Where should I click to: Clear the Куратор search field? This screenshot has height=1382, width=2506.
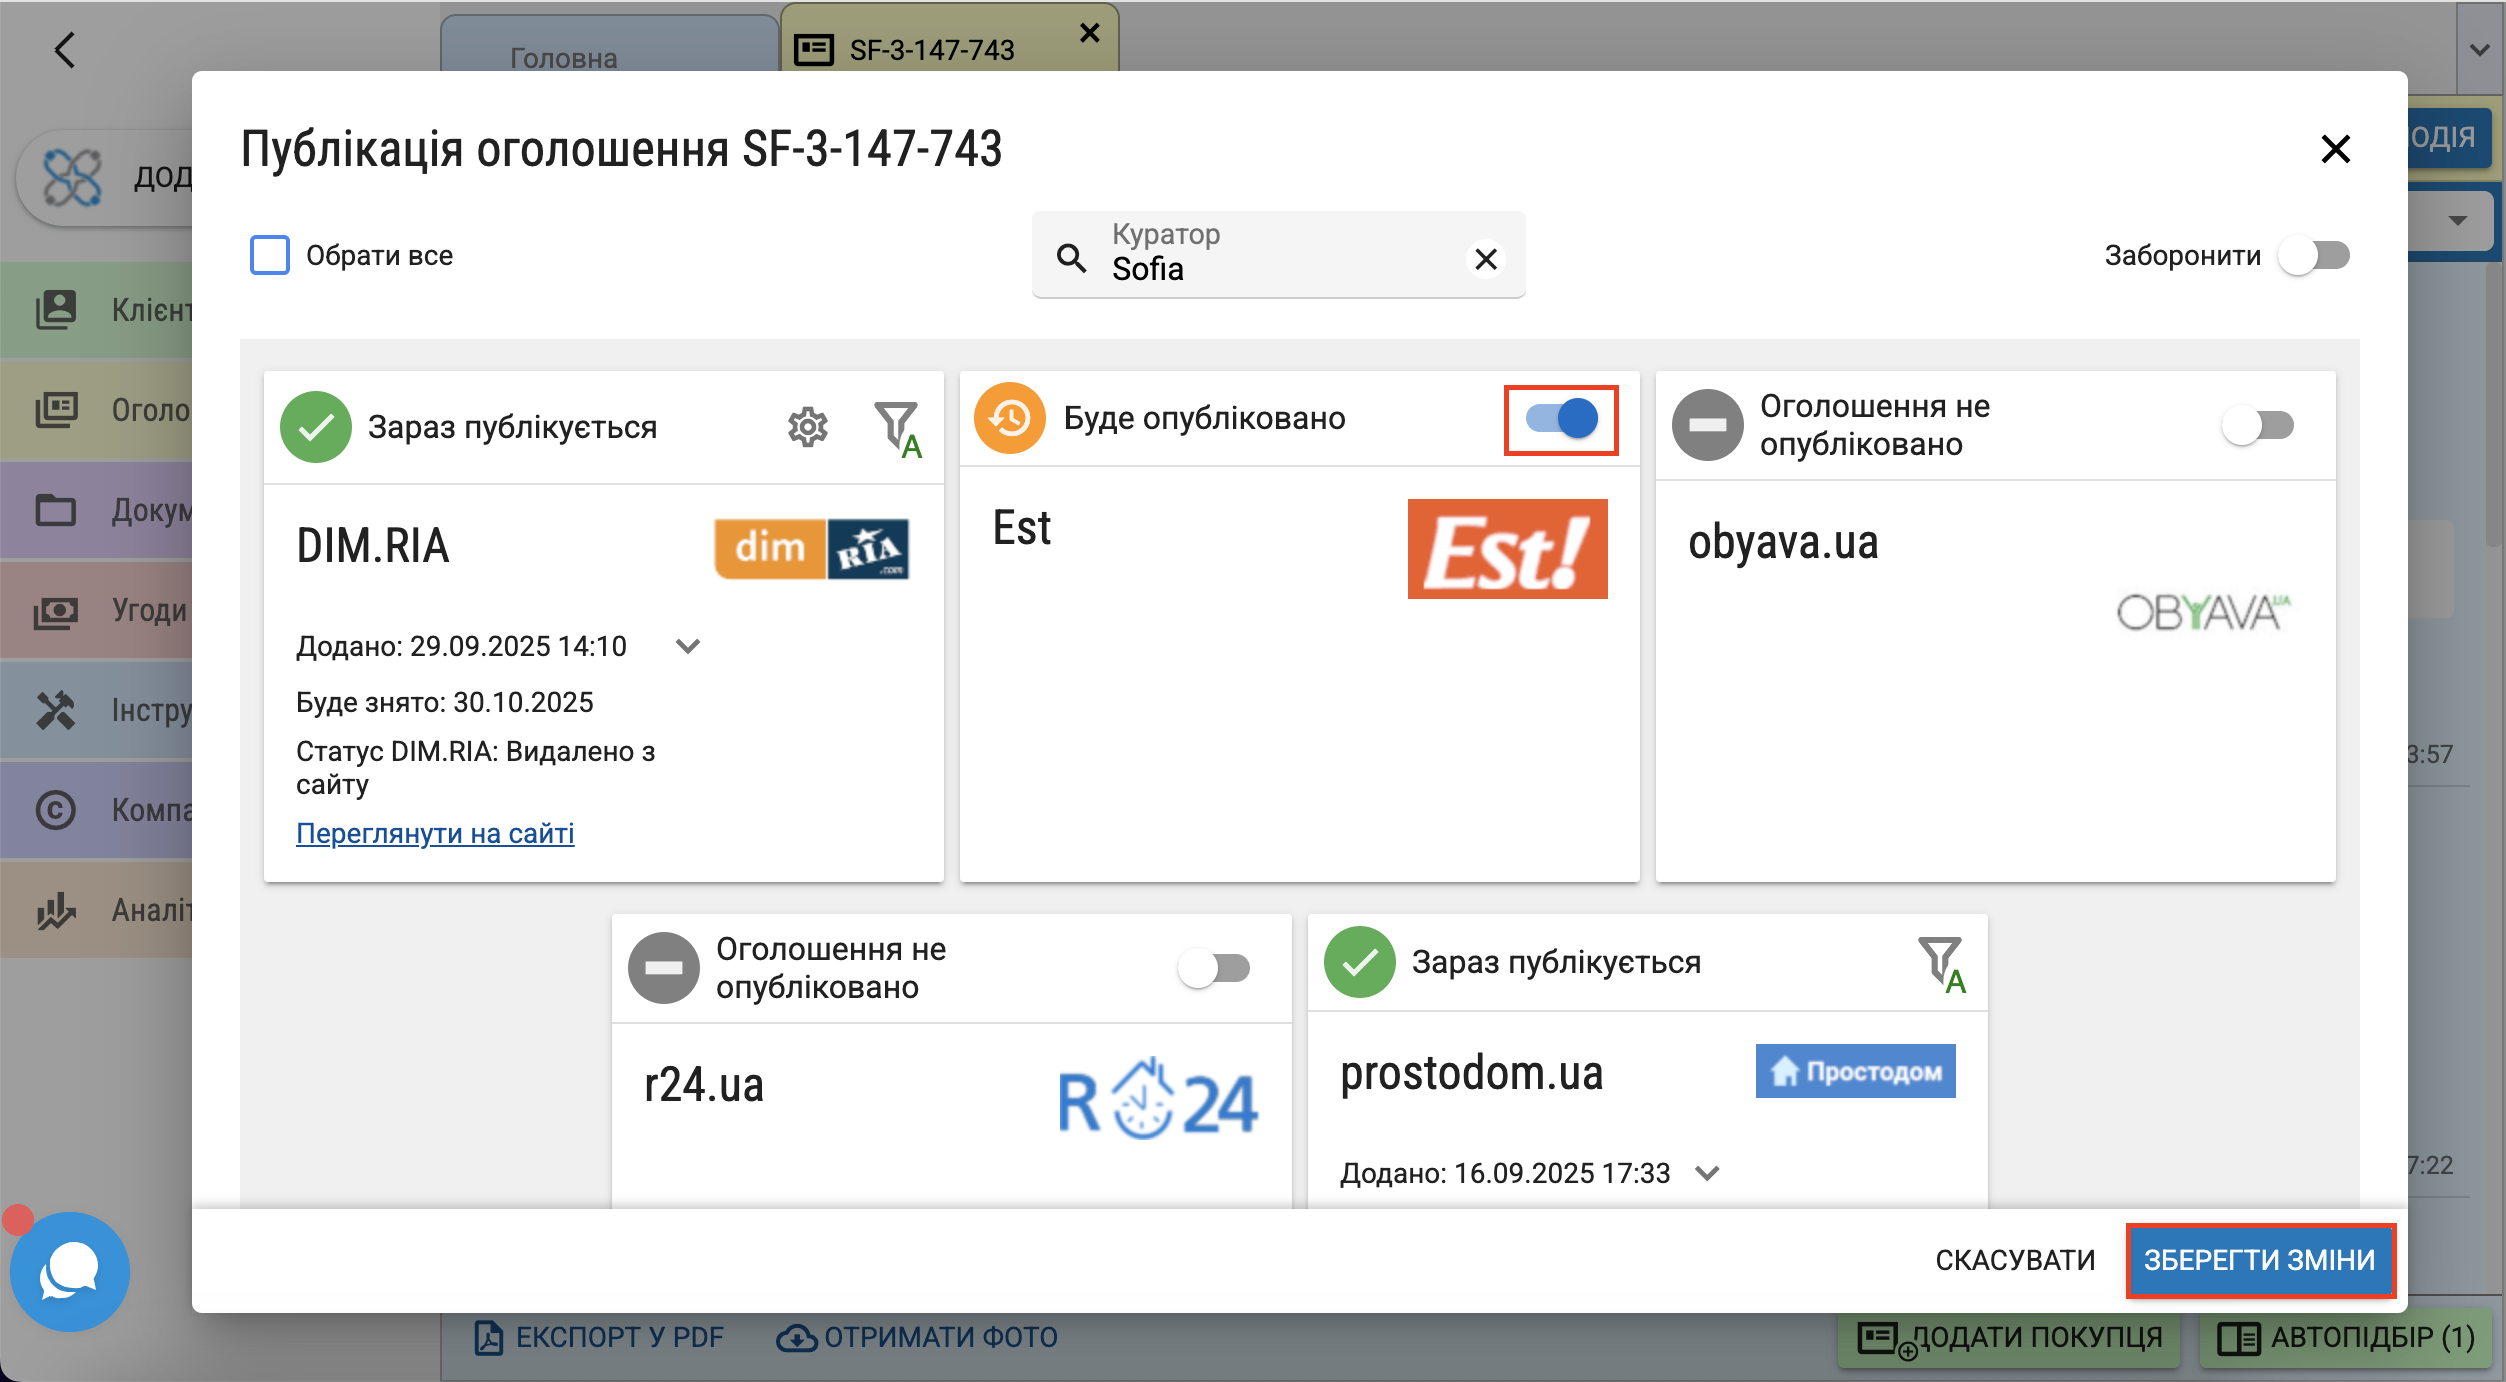(x=1486, y=259)
